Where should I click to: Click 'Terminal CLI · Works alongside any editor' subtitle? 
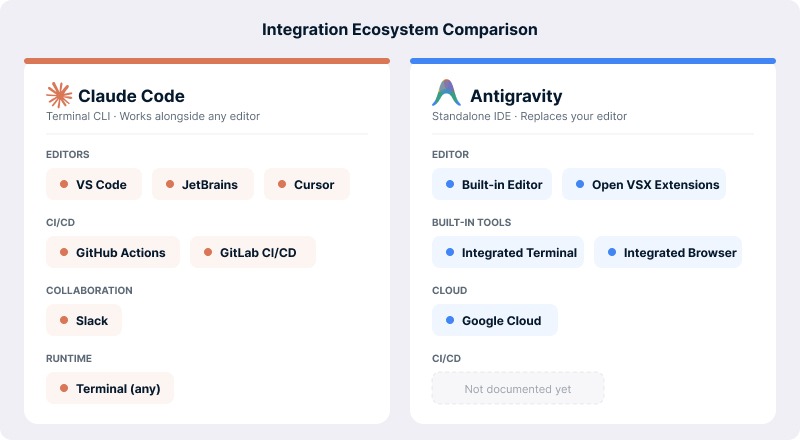[153, 116]
